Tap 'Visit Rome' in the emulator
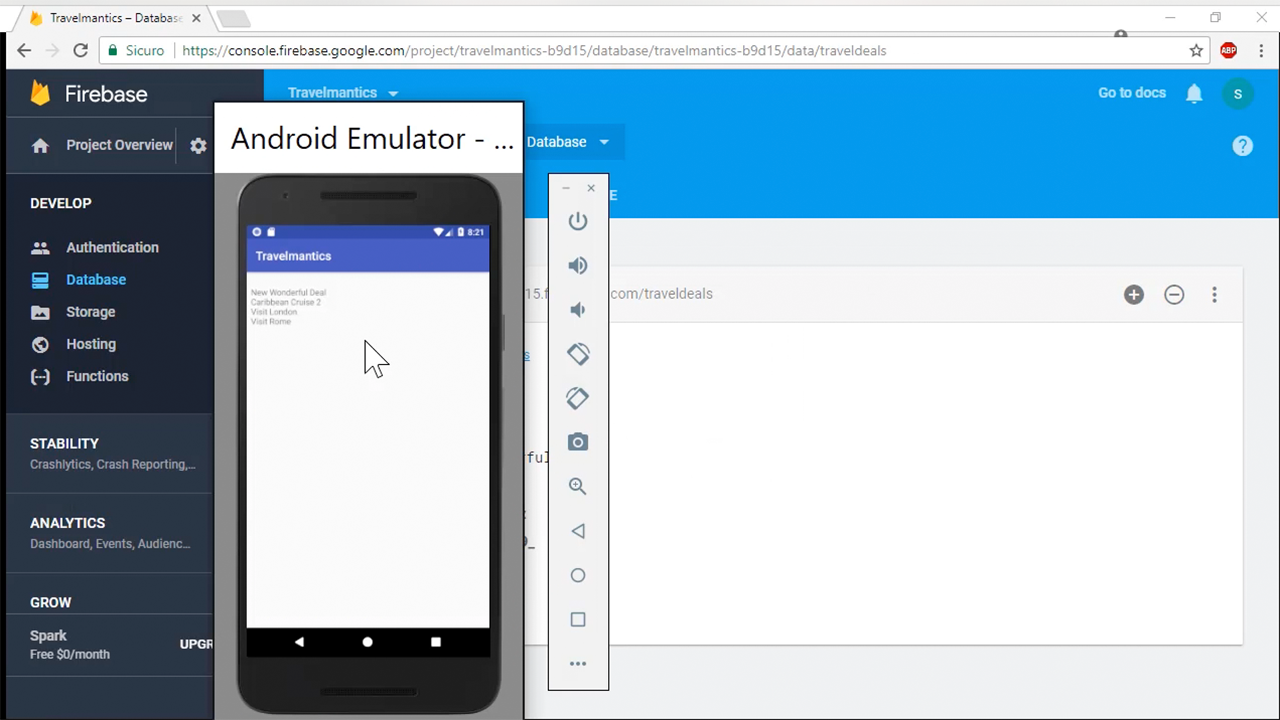This screenshot has height=720, width=1280. pos(271,321)
